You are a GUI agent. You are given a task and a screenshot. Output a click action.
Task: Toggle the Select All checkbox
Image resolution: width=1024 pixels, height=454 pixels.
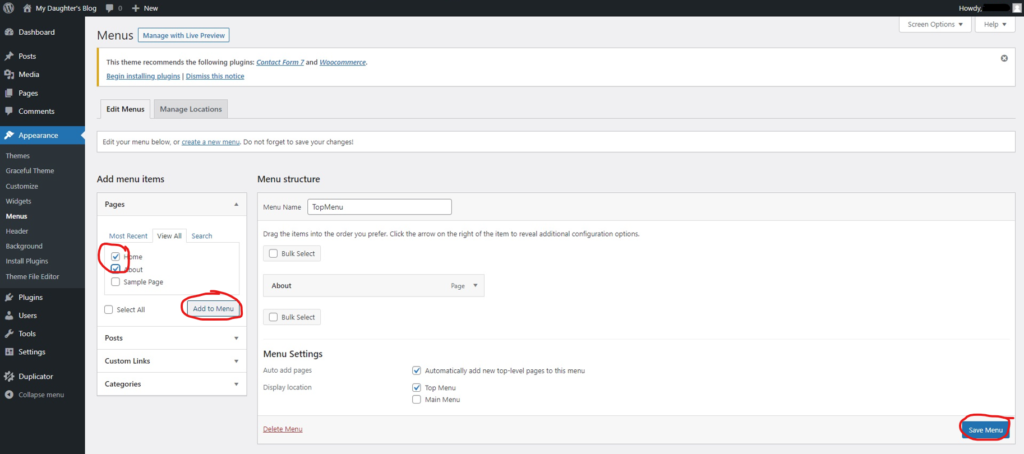pyautogui.click(x=109, y=310)
